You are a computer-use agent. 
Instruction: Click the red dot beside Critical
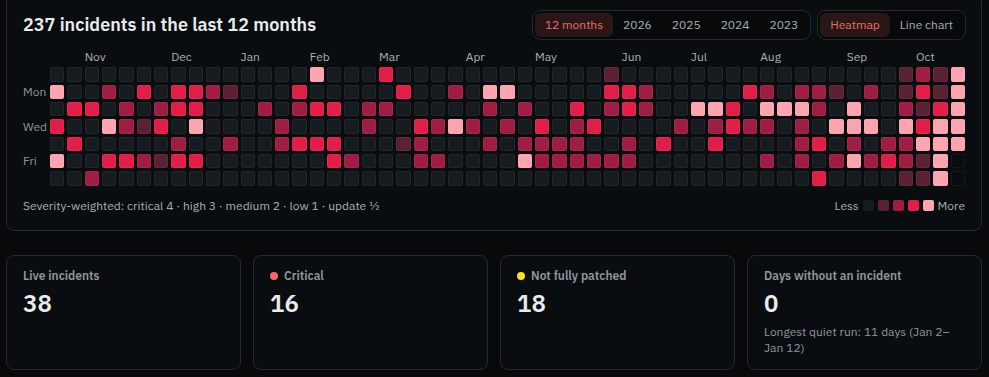274,276
